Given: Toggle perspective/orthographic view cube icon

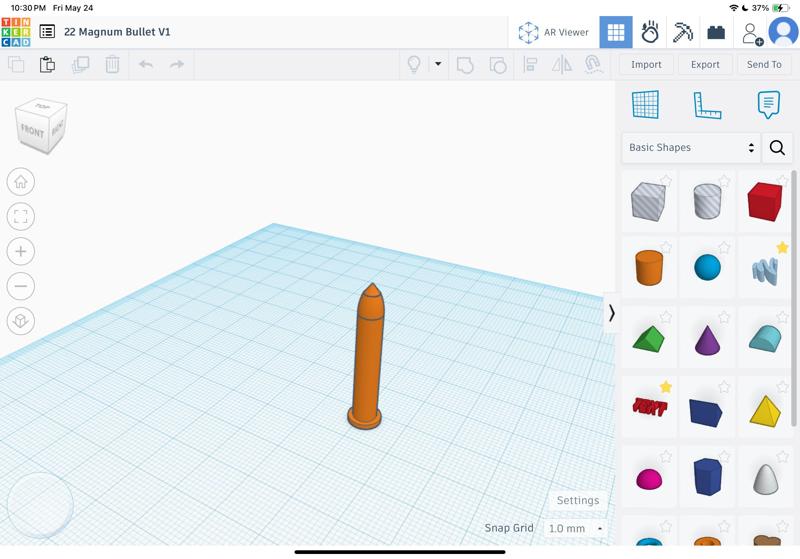Looking at the screenshot, I should coord(21,320).
